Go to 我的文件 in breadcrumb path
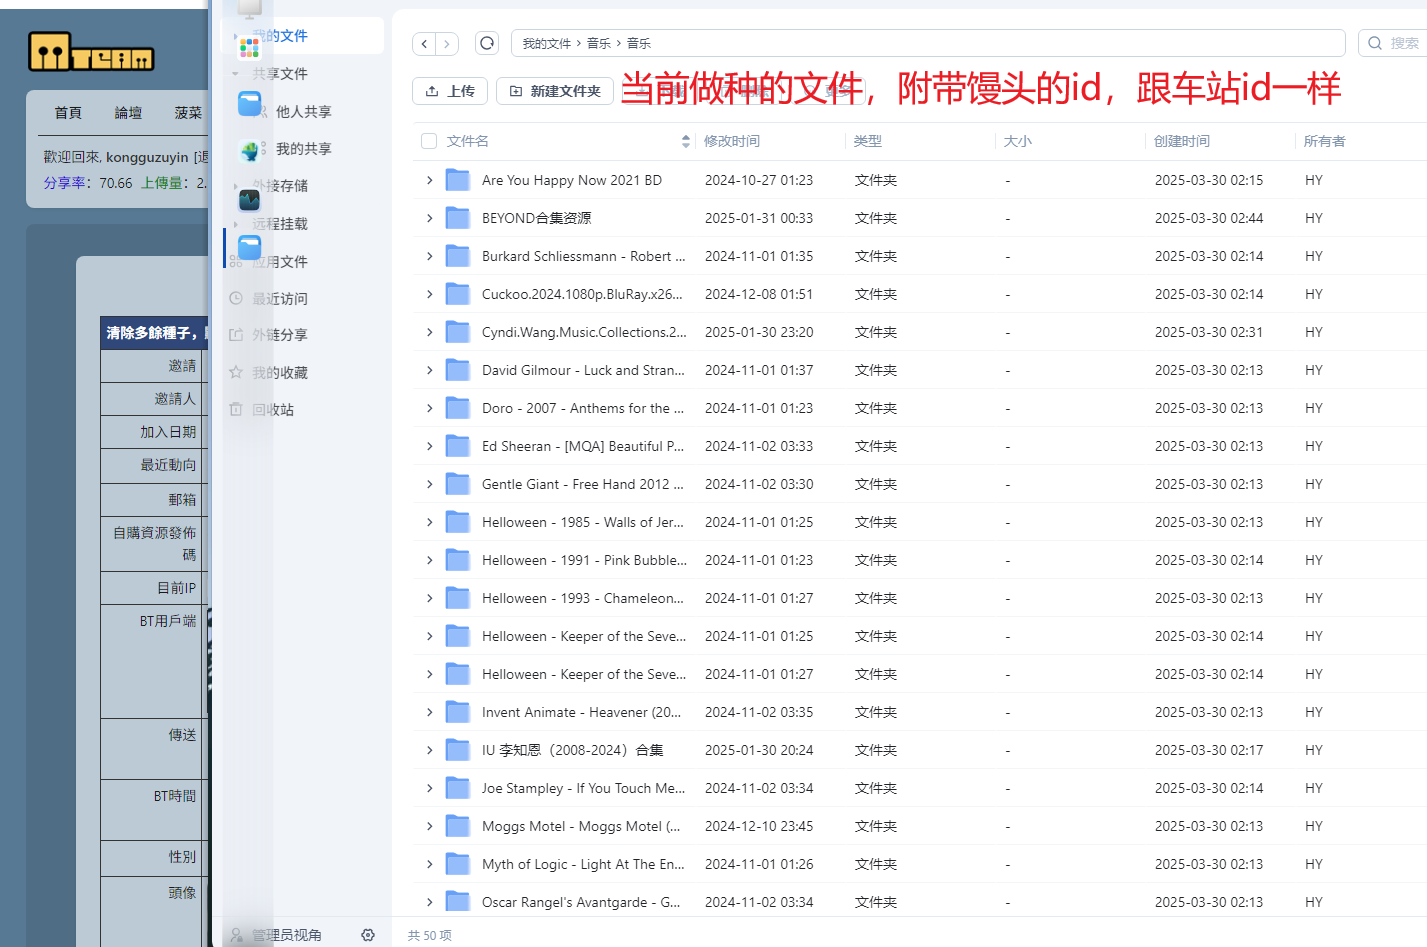This screenshot has height=947, width=1427. click(x=546, y=43)
